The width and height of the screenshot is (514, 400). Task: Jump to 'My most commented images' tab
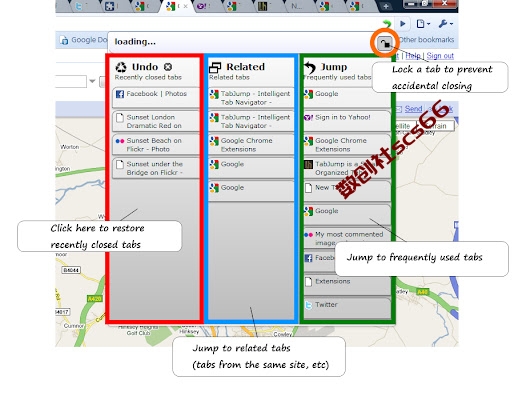347,238
